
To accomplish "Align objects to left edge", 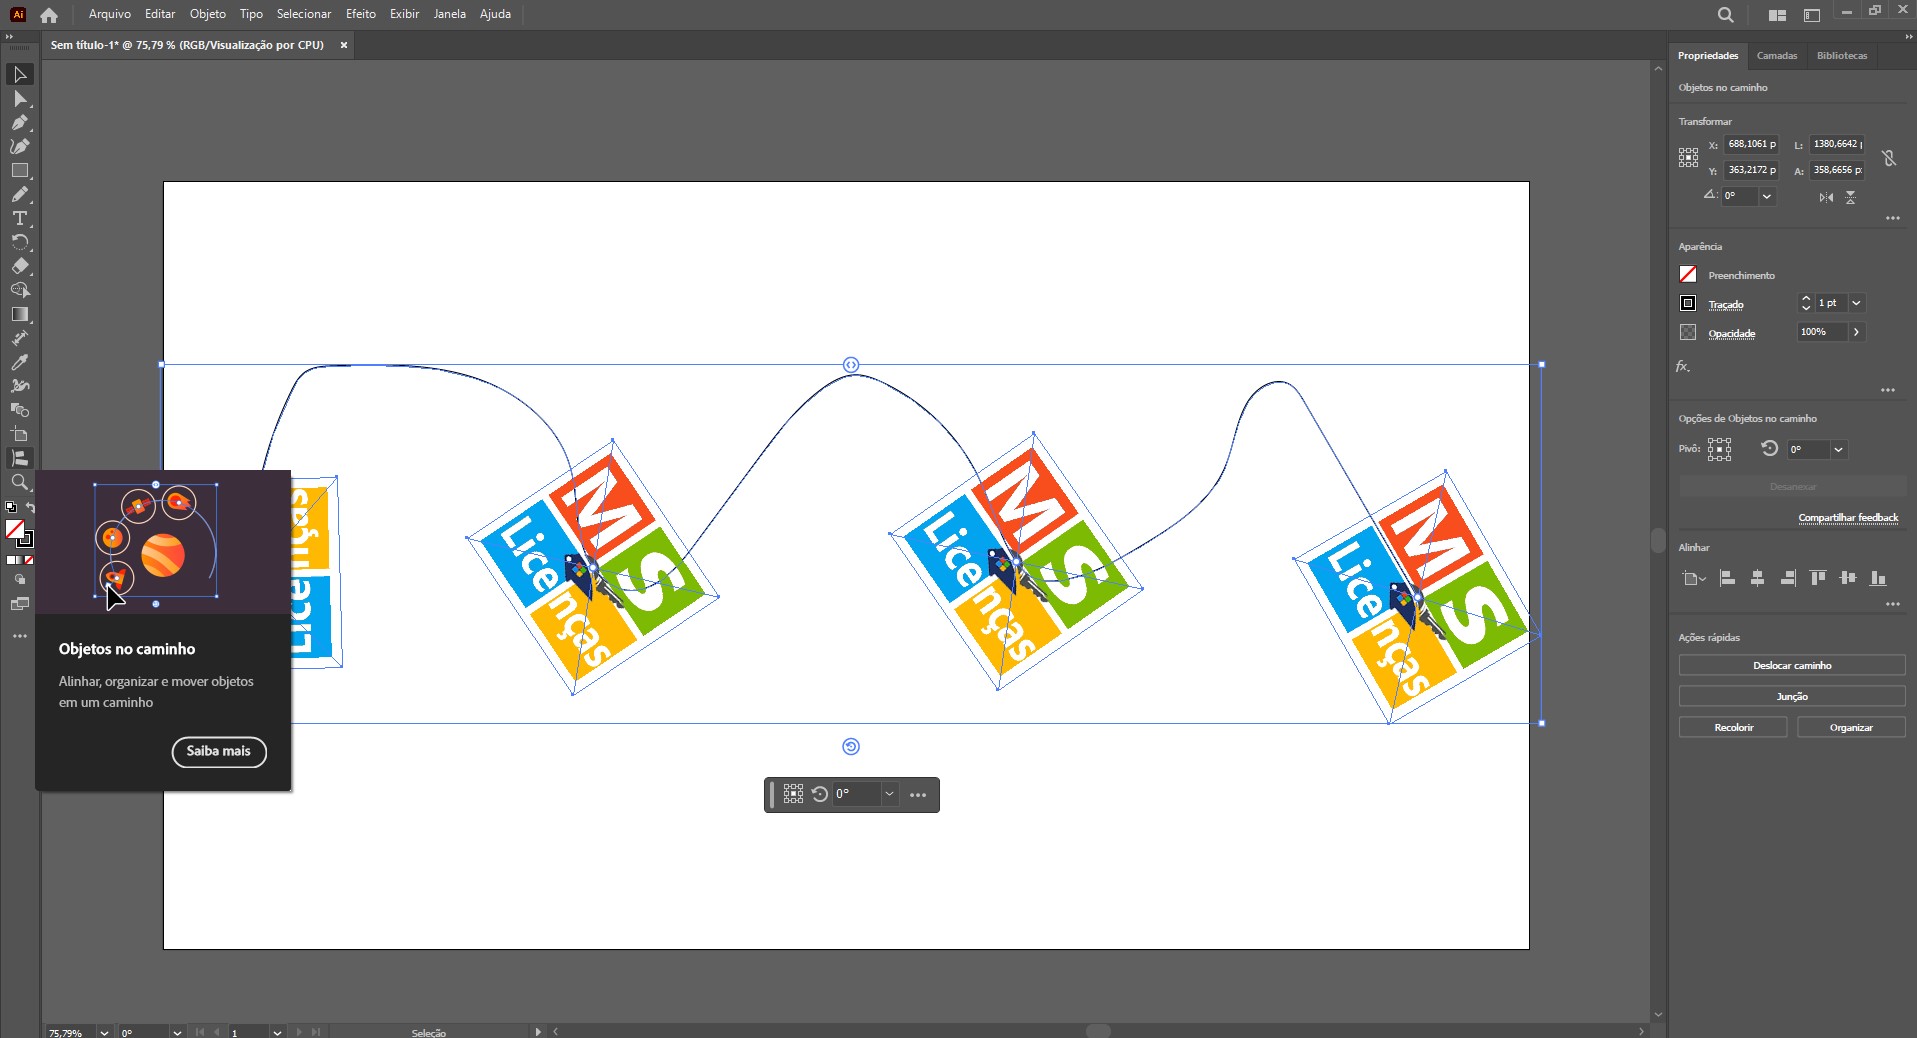I will [1727, 578].
